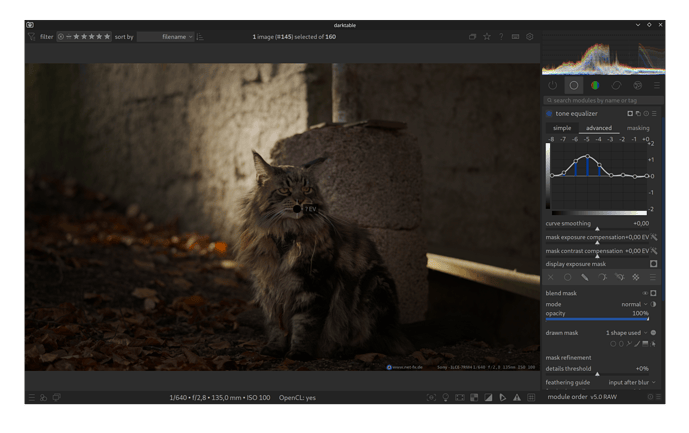Switch to the simple tab
The image size is (689, 433).
point(562,128)
